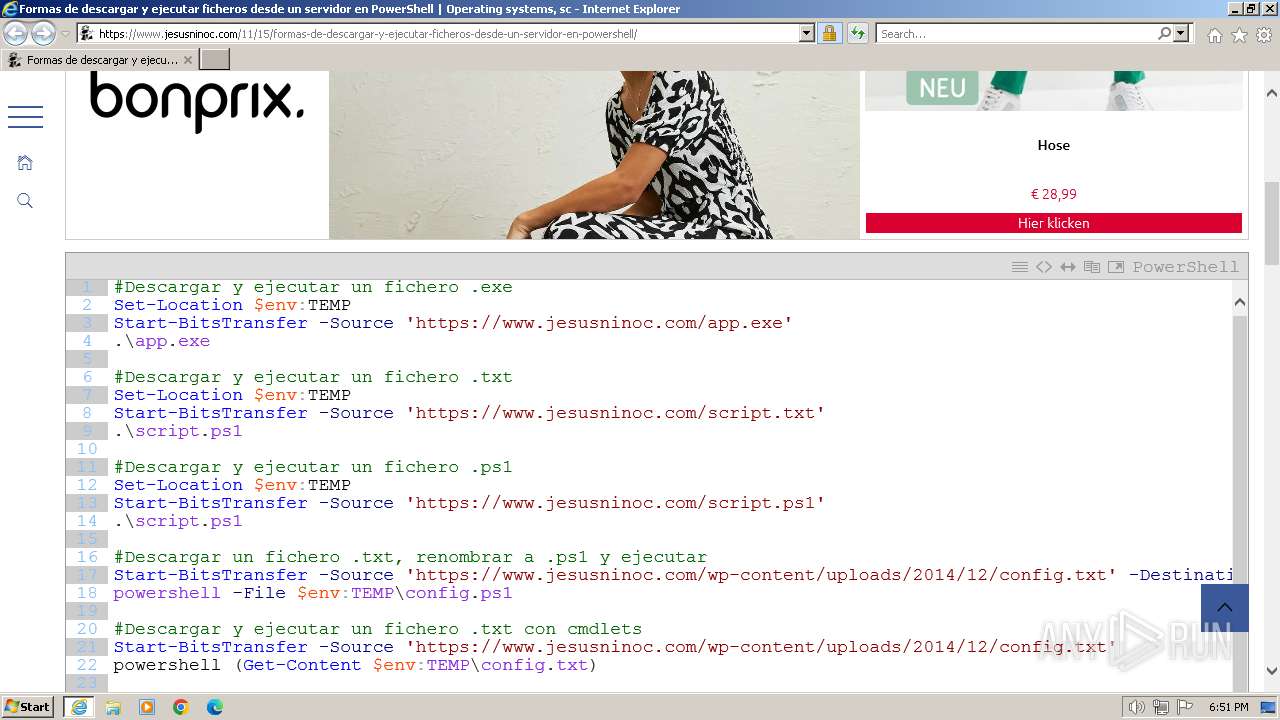1280x720 pixels.
Task: Click 'powershell -File $env:TEMP\config.ps1' line
Action: [x=313, y=593]
